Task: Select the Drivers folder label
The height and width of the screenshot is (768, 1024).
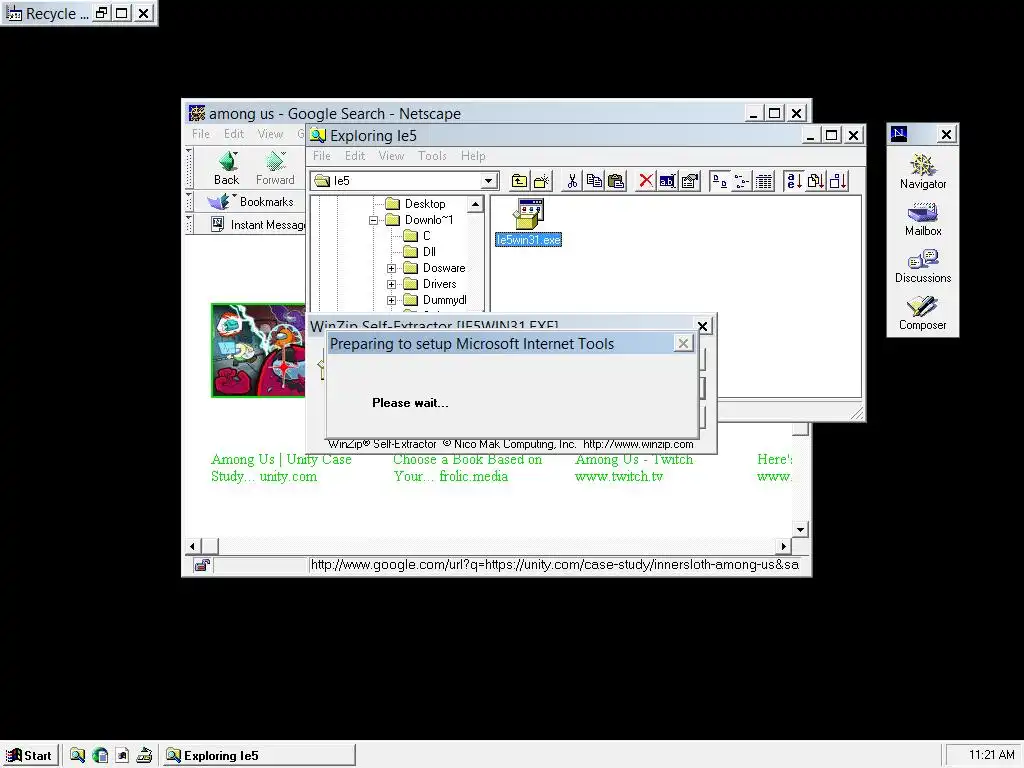Action: click(440, 284)
